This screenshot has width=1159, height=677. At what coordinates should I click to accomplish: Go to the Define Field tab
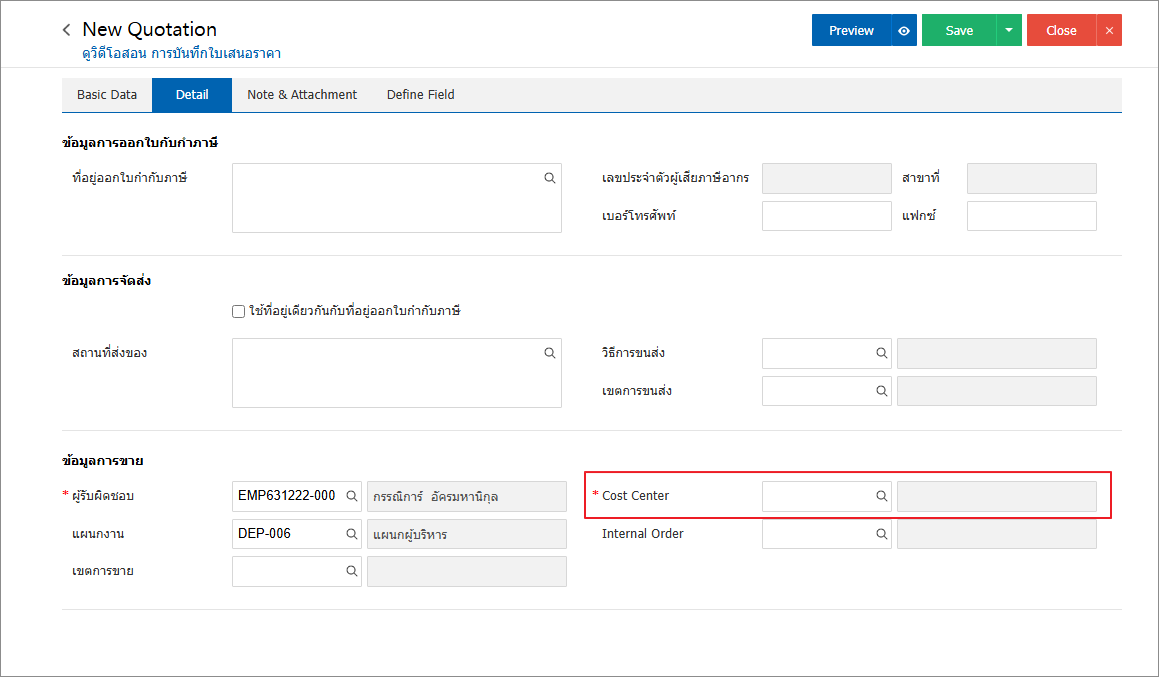[x=421, y=95]
